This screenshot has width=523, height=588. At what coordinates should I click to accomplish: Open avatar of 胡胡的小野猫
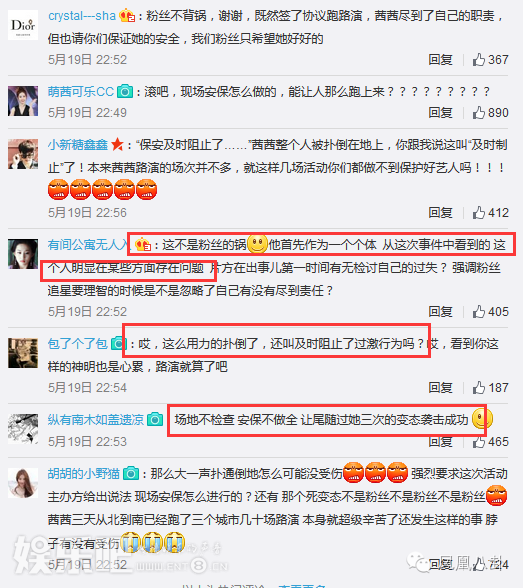pos(23,483)
